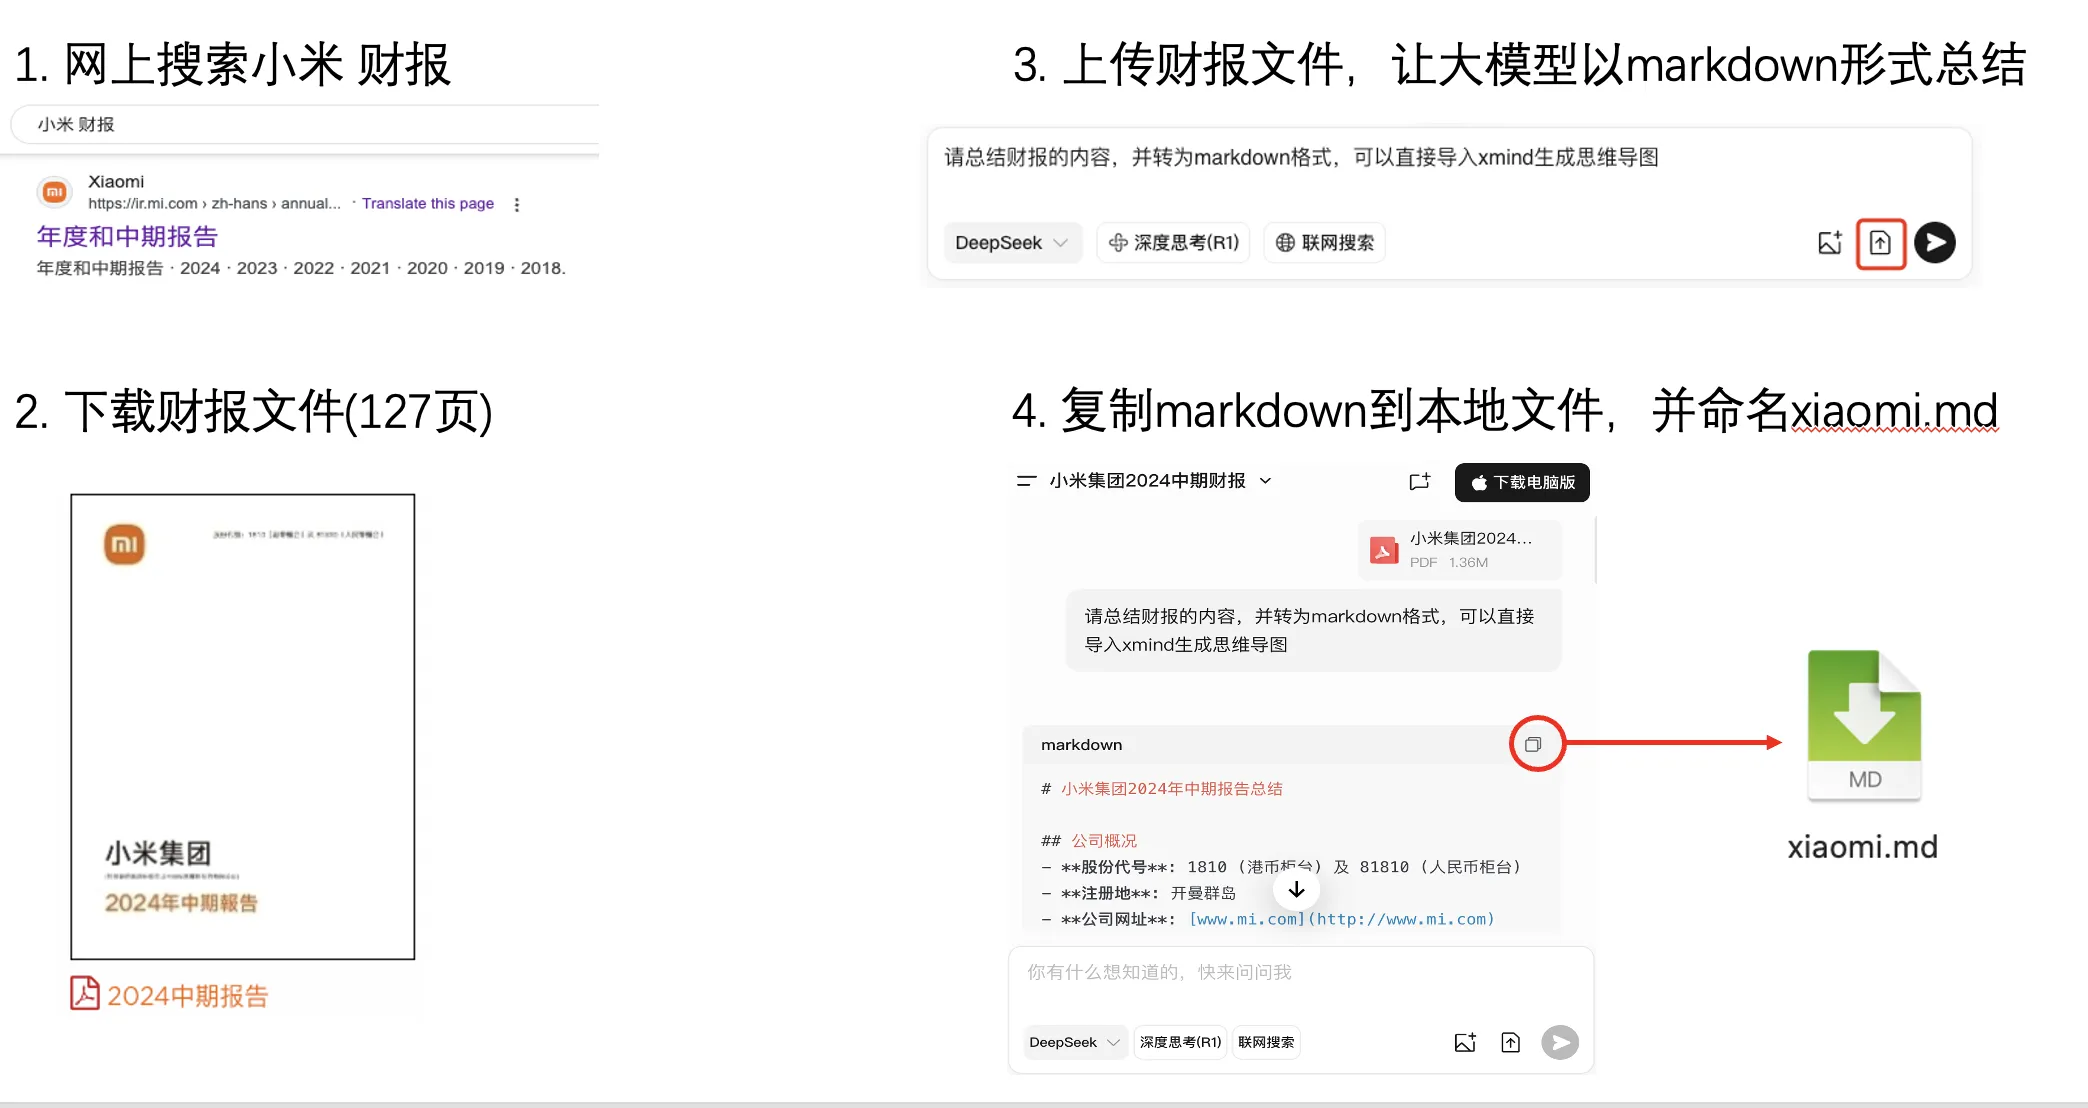This screenshot has width=2088, height=1108.
Task: Open the DeepSeek model dropdown
Action: 1012,242
